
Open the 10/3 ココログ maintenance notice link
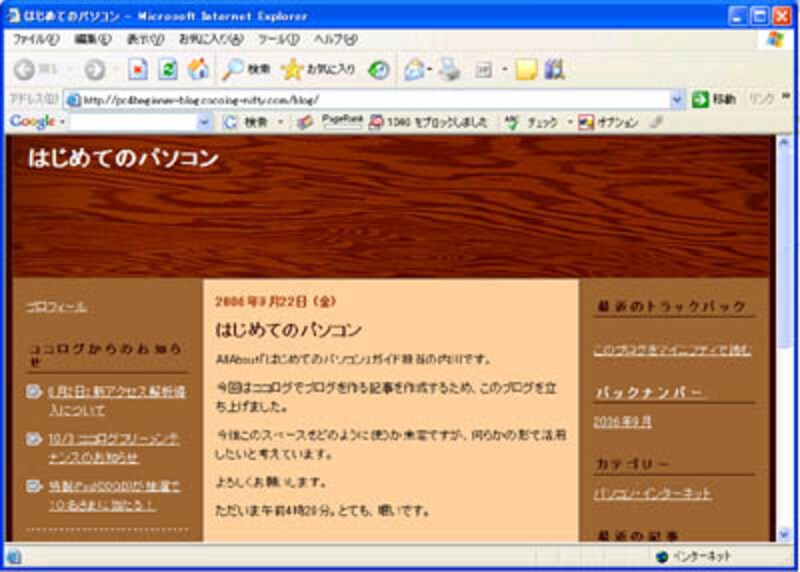[x=114, y=448]
